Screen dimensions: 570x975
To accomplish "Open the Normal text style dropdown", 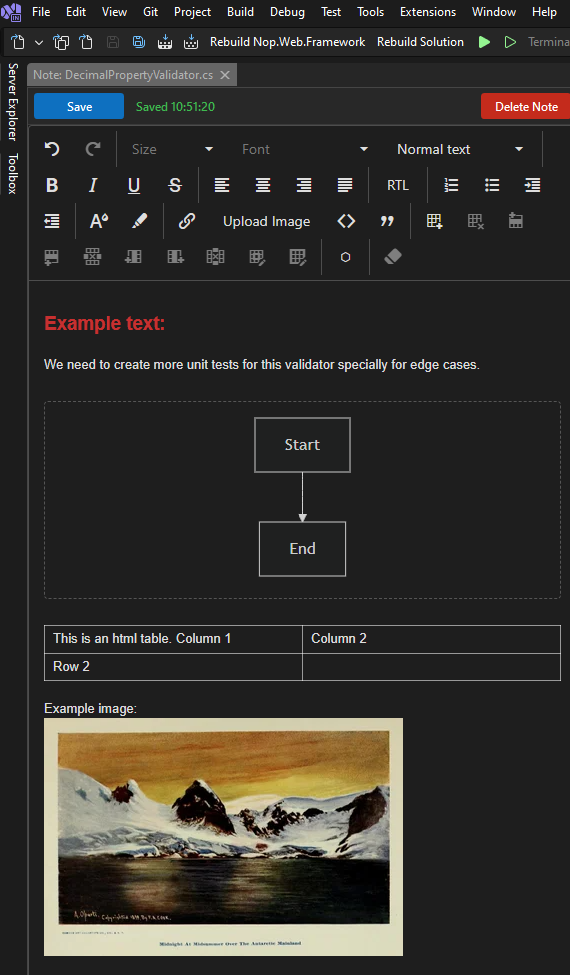I will pos(459,149).
